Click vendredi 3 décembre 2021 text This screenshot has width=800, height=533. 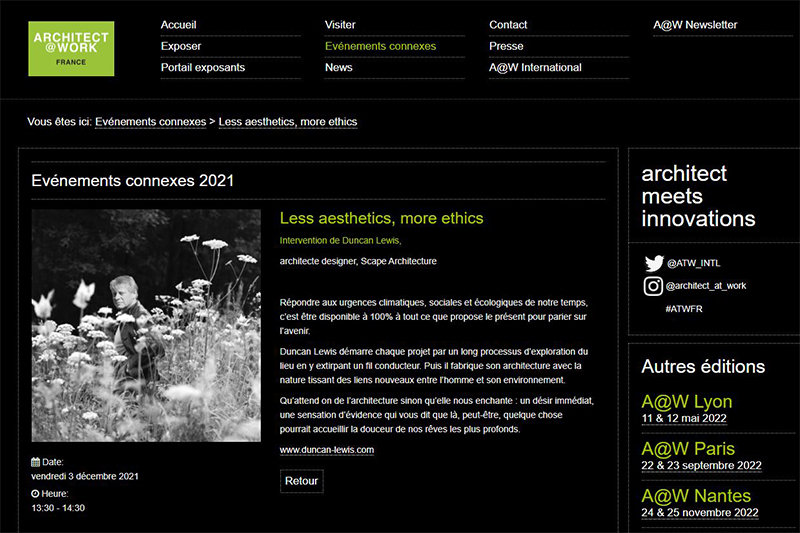coord(85,476)
